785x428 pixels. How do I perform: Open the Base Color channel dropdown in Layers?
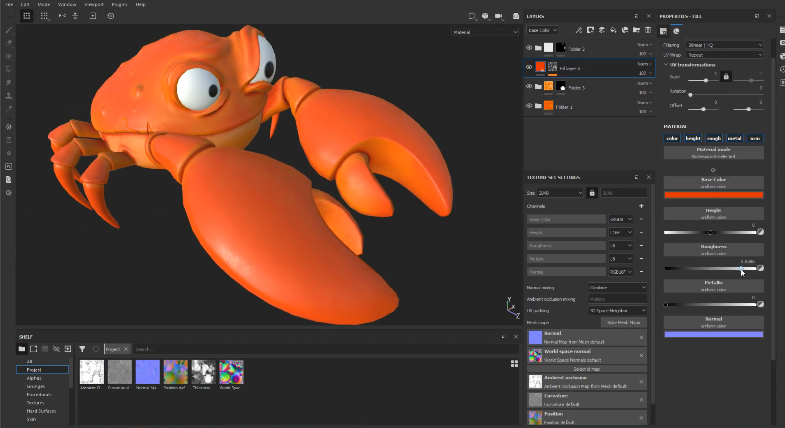pos(542,30)
